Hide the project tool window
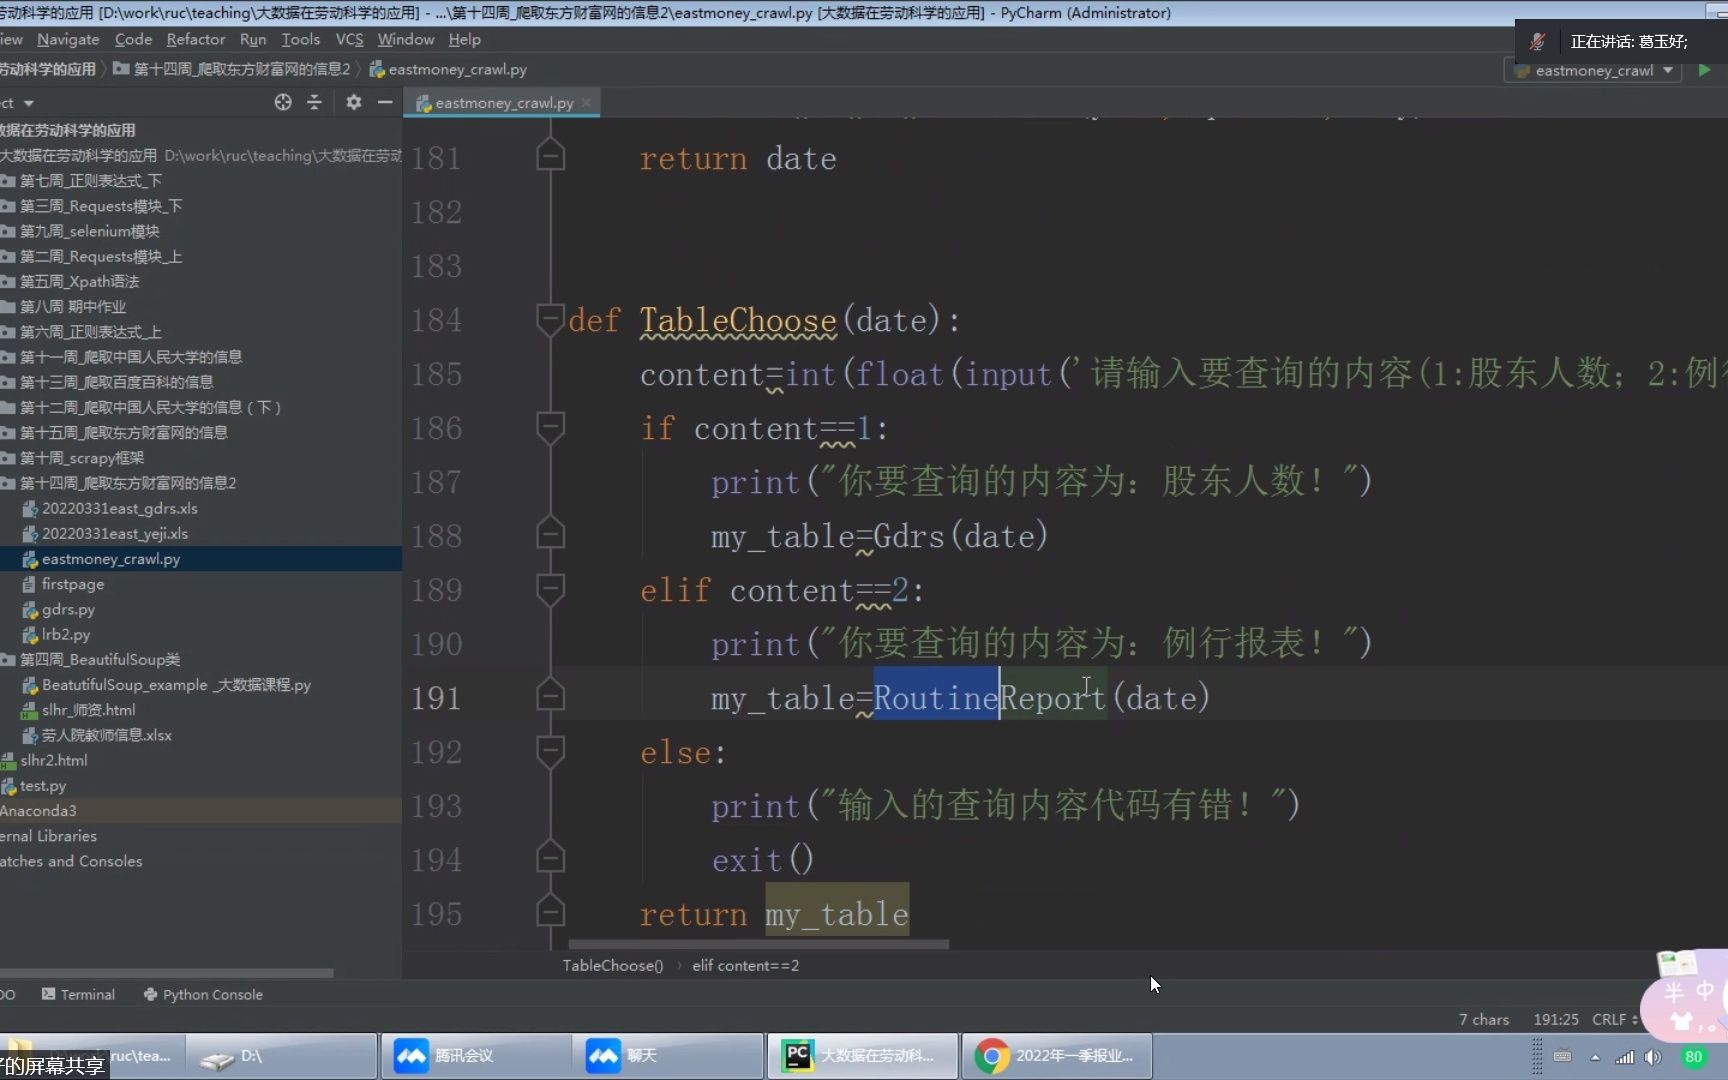This screenshot has width=1728, height=1080. (384, 102)
